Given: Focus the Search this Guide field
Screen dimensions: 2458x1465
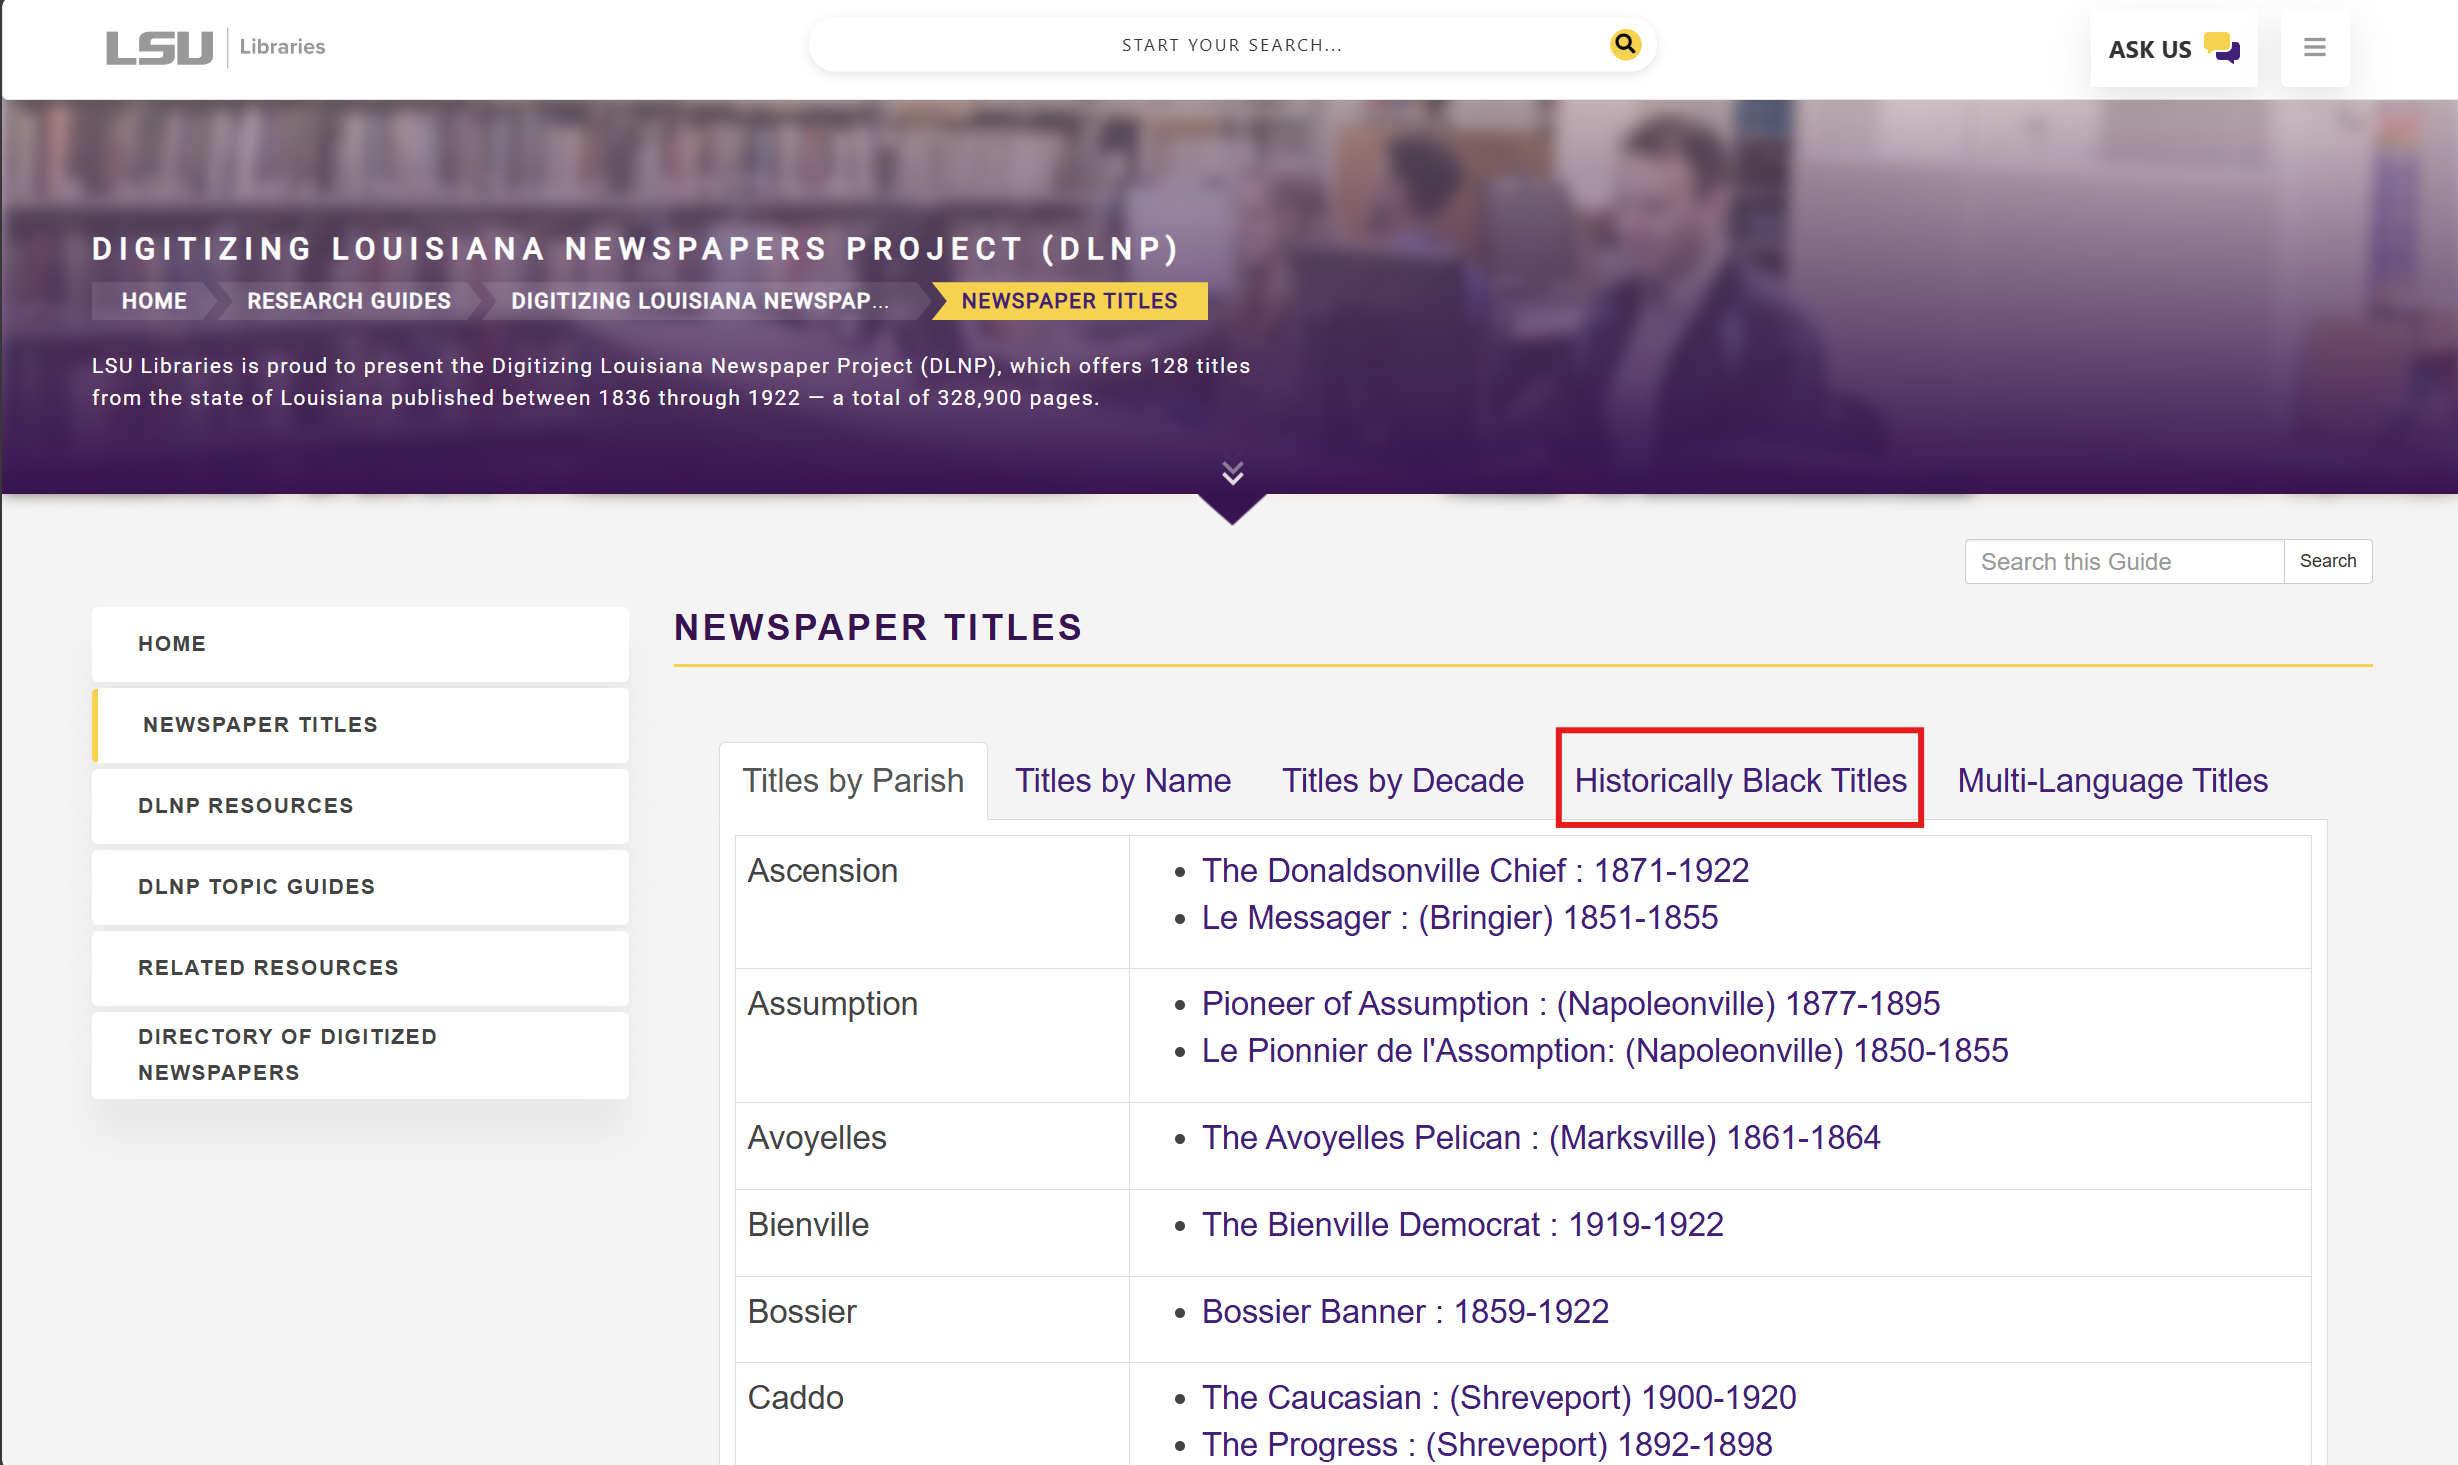Looking at the screenshot, I should pos(2124,561).
